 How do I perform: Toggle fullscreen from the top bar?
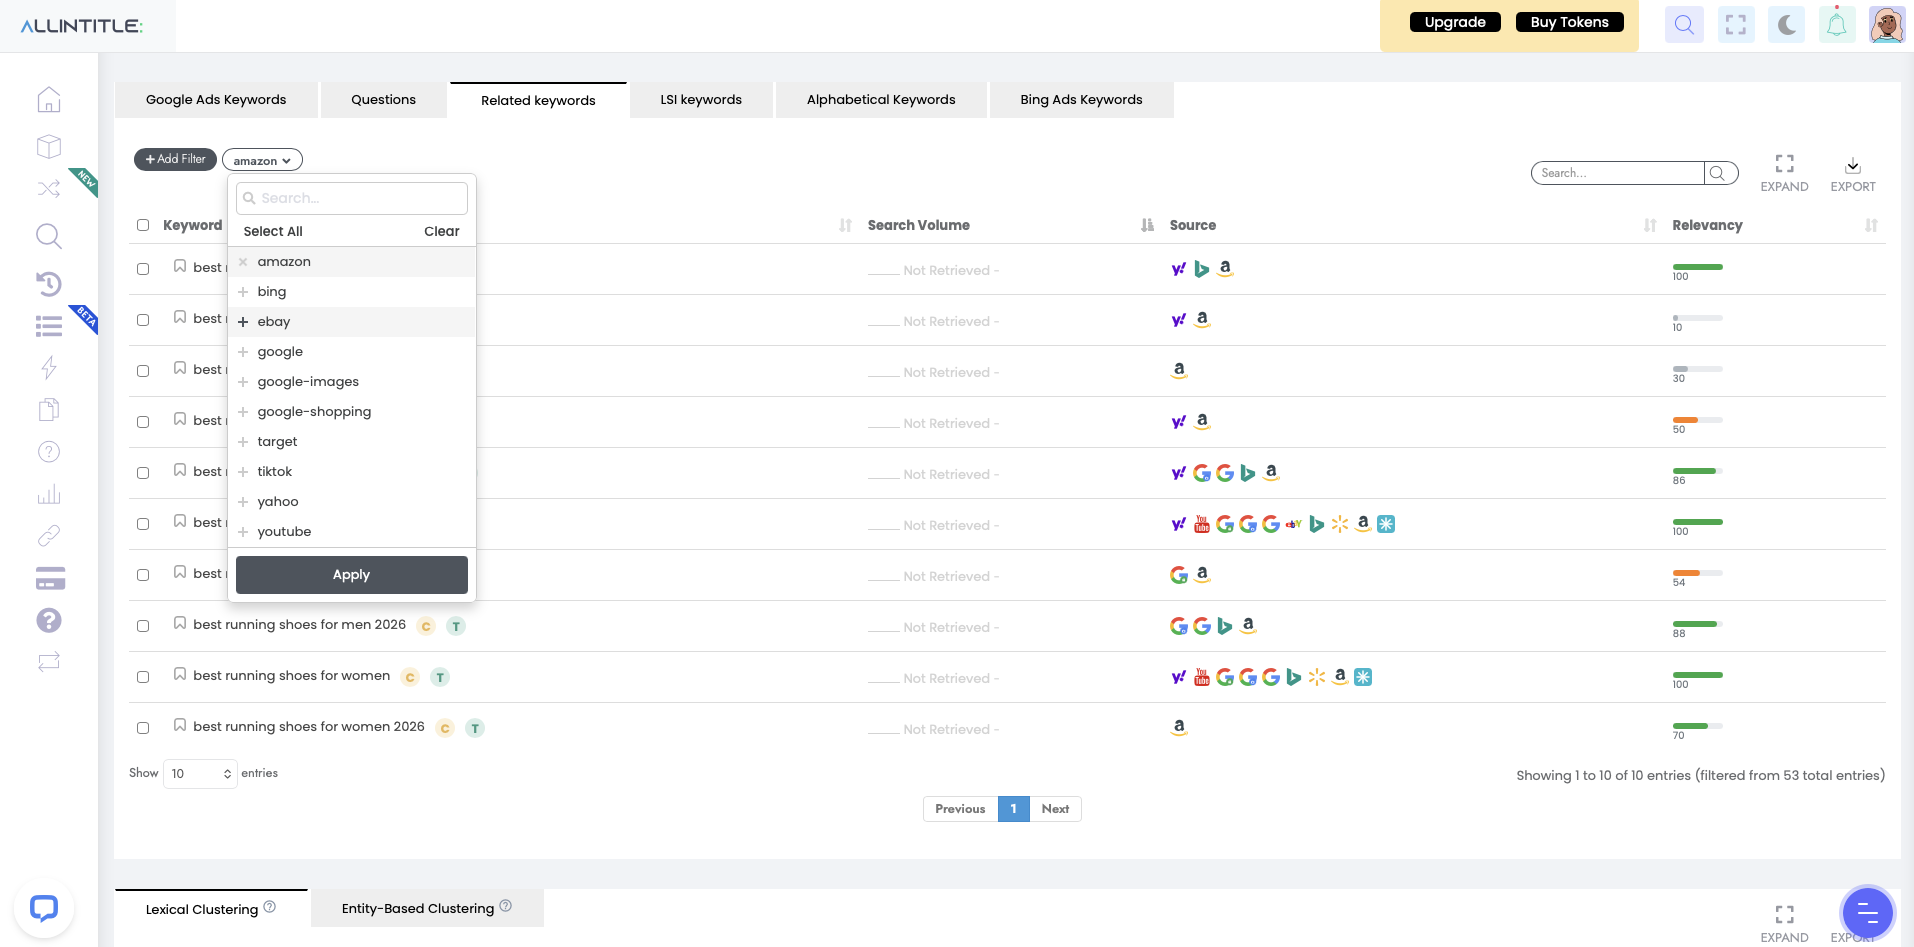coord(1736,24)
